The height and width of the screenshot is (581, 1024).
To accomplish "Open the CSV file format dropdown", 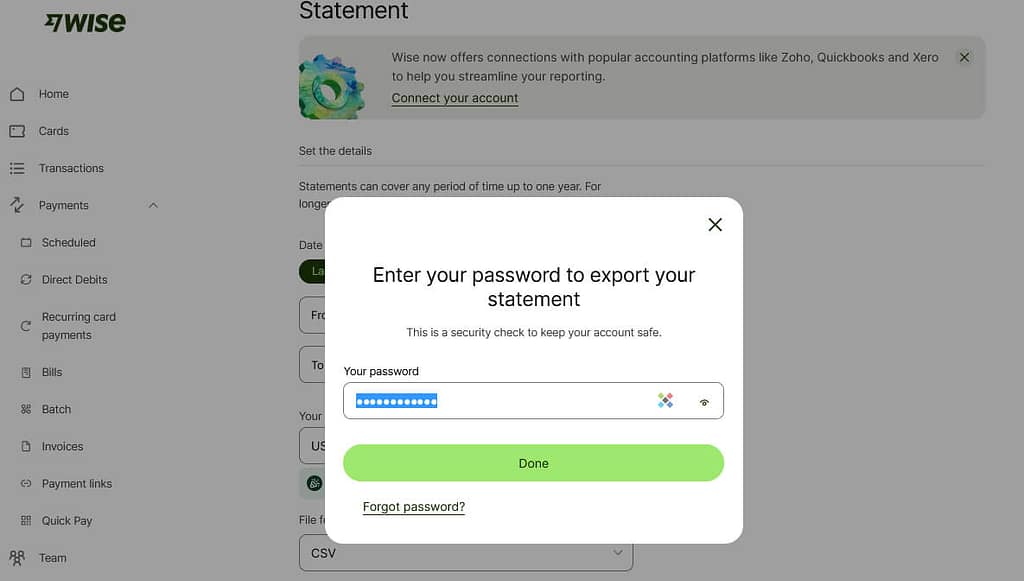I will [465, 552].
